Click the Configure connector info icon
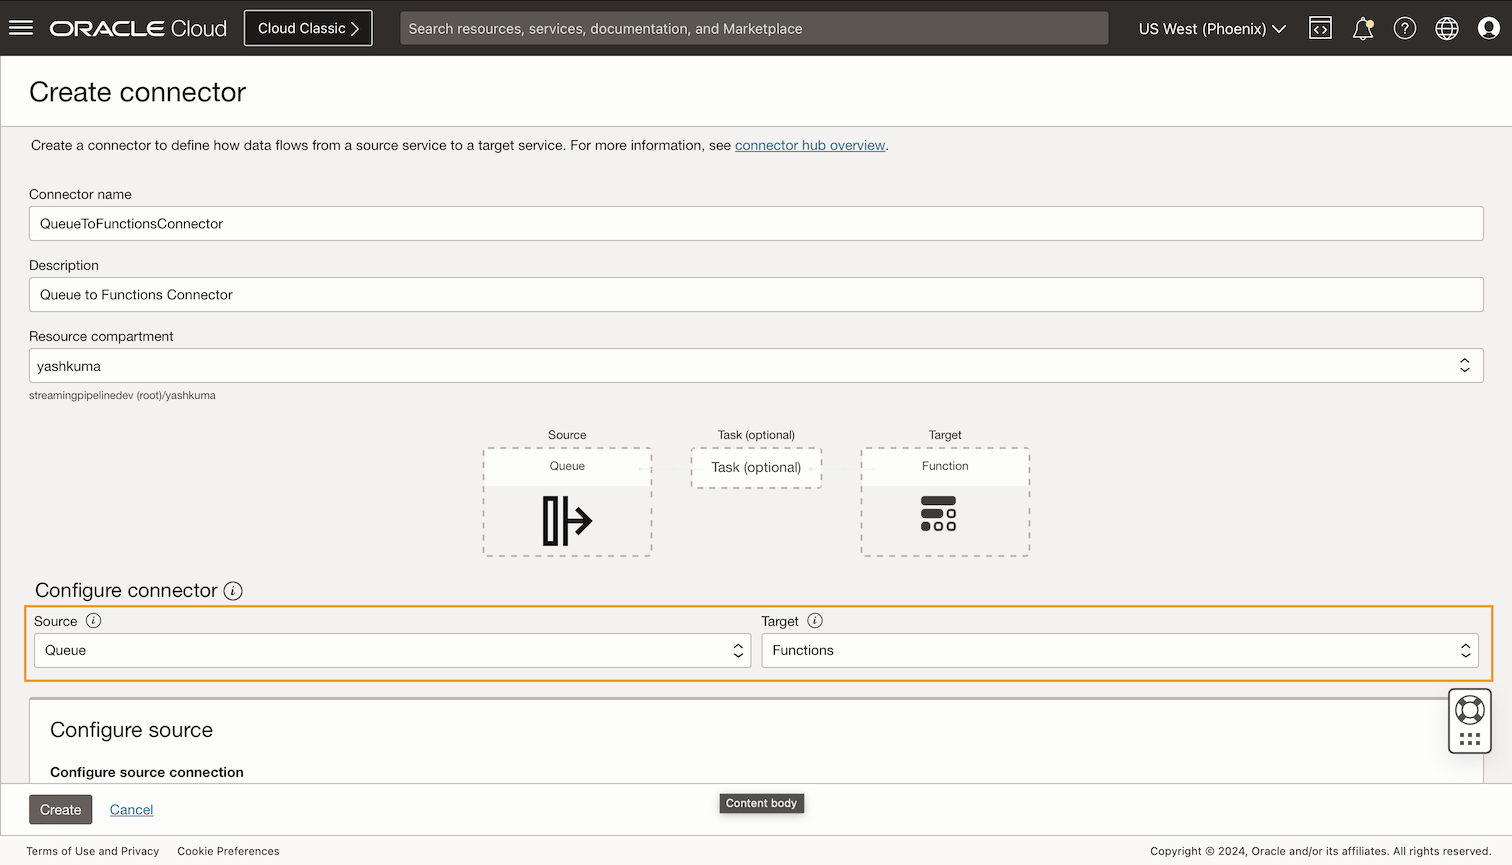Screen dimensions: 1512x865 (233, 591)
